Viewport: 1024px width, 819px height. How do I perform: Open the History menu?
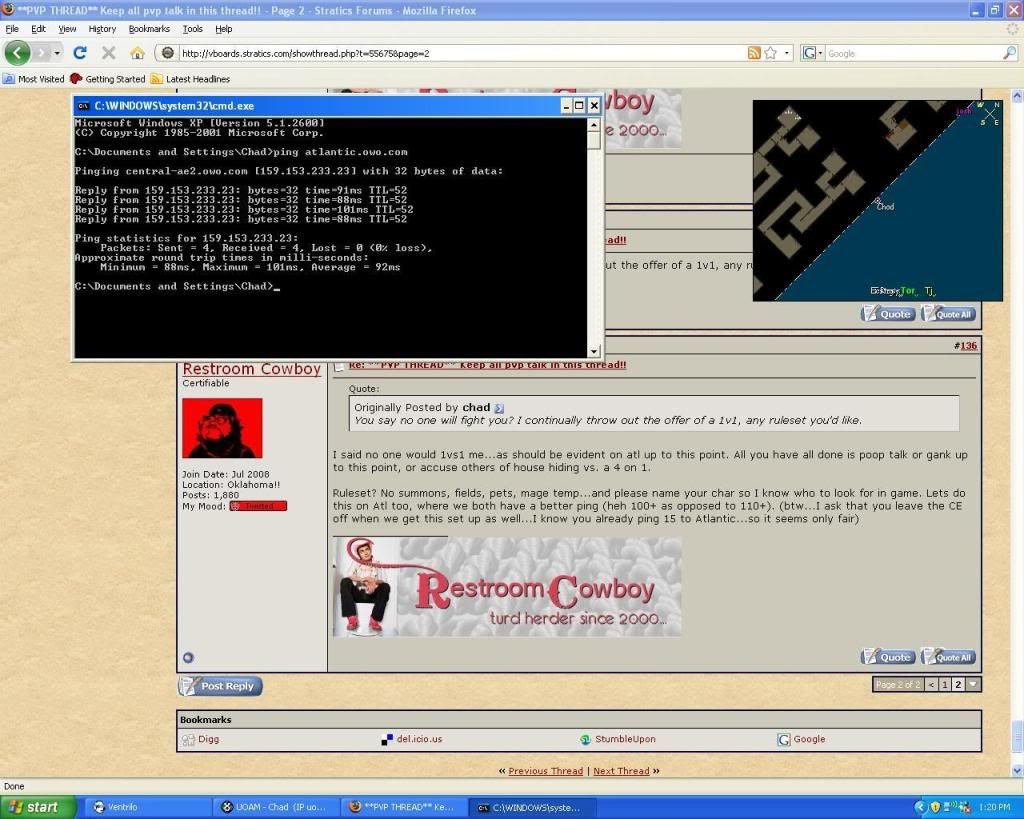(x=103, y=29)
